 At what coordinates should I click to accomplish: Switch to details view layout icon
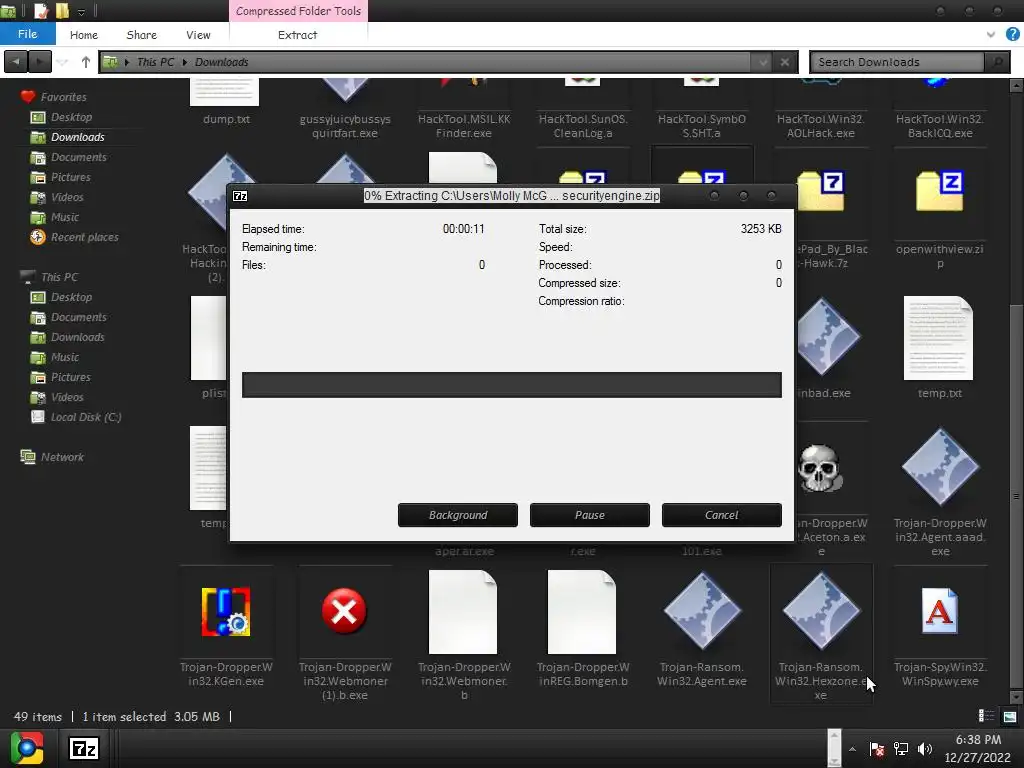pyautogui.click(x=986, y=716)
